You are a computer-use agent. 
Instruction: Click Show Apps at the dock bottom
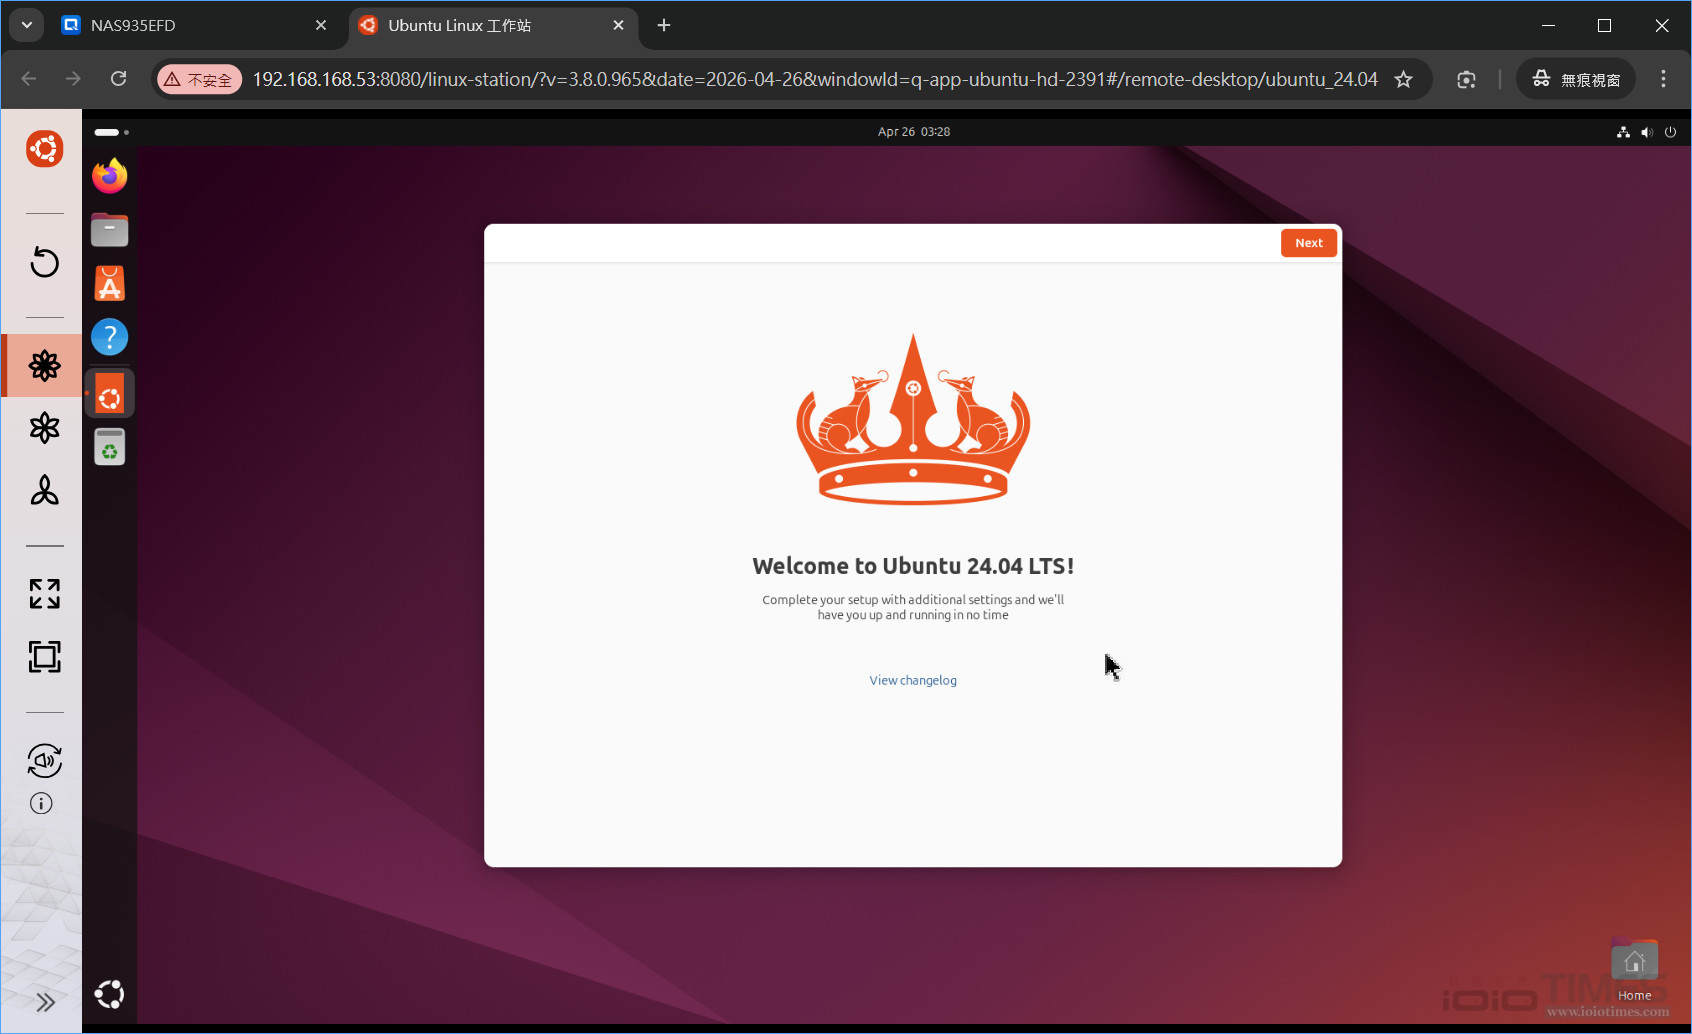(x=109, y=993)
